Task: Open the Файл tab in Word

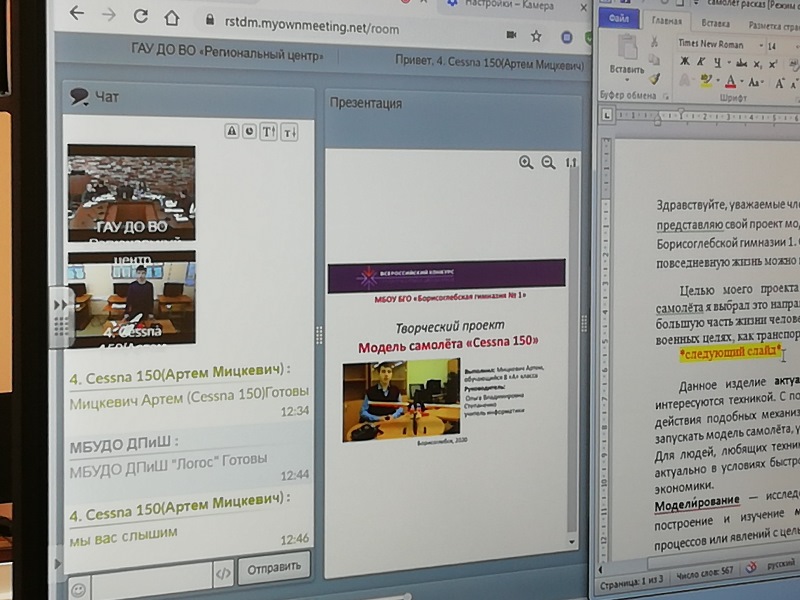Action: [619, 20]
